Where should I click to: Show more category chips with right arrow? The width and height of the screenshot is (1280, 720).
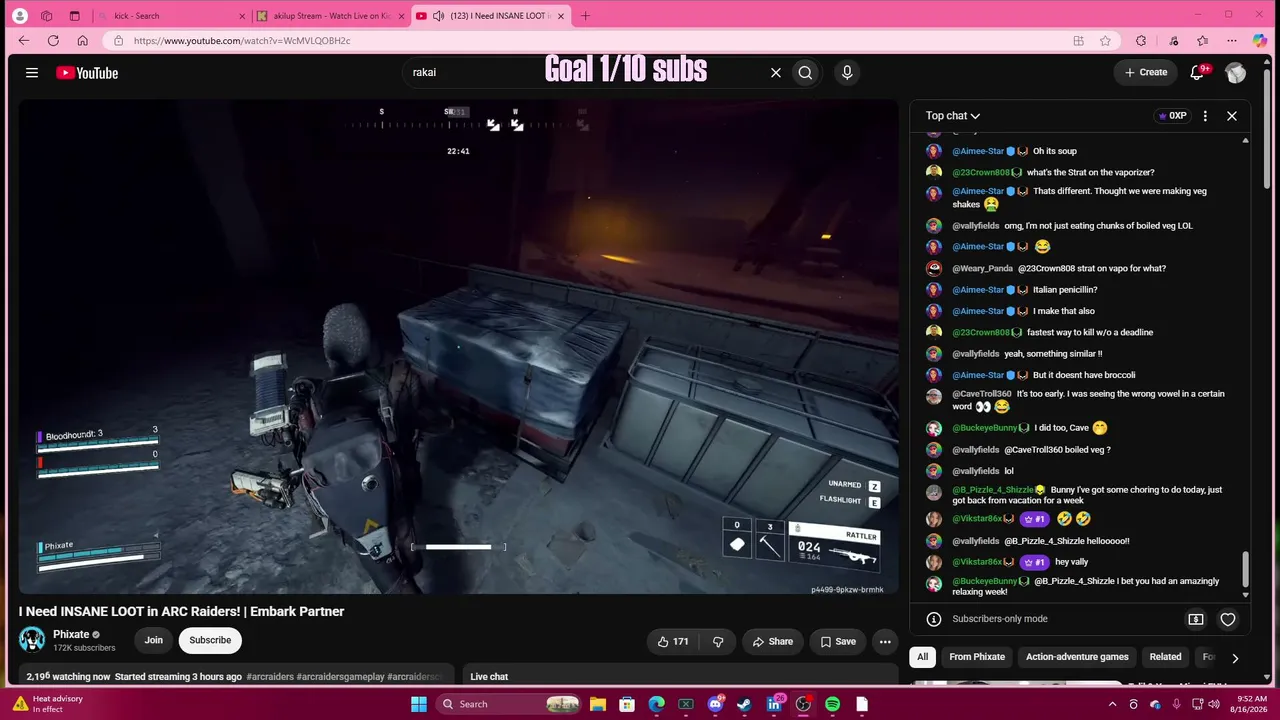point(1235,657)
